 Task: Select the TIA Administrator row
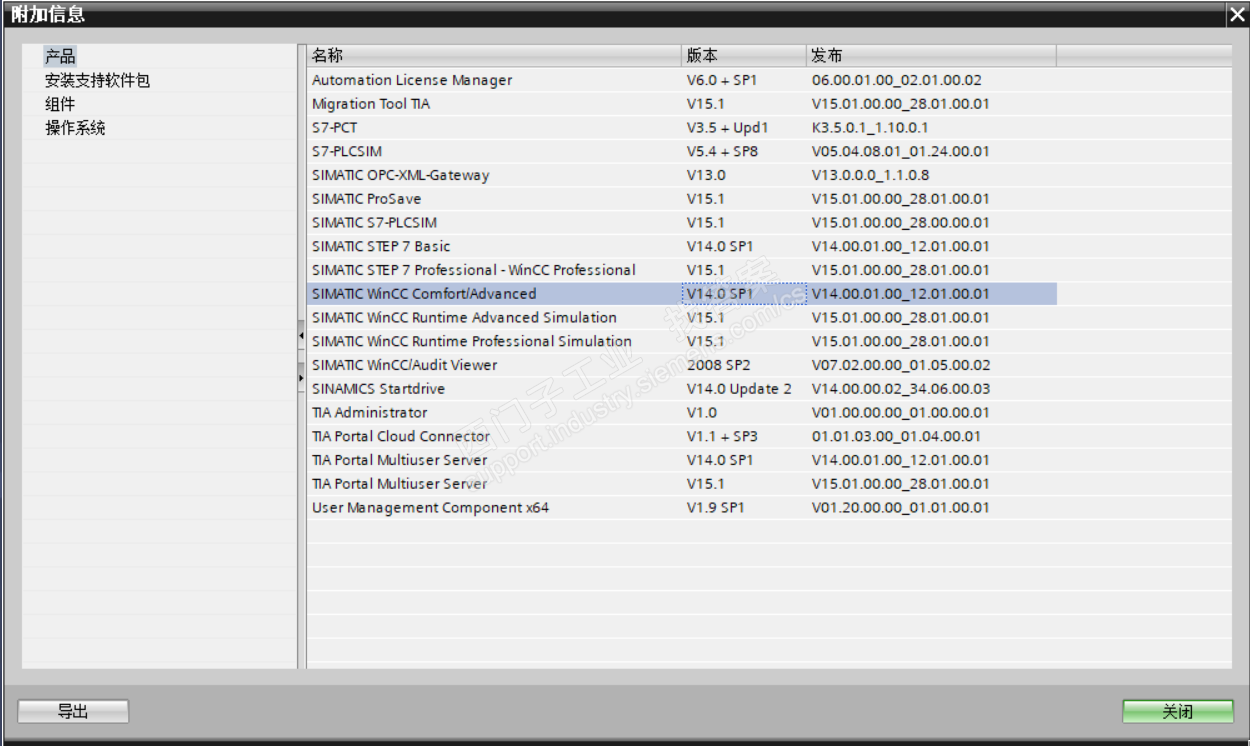point(682,413)
